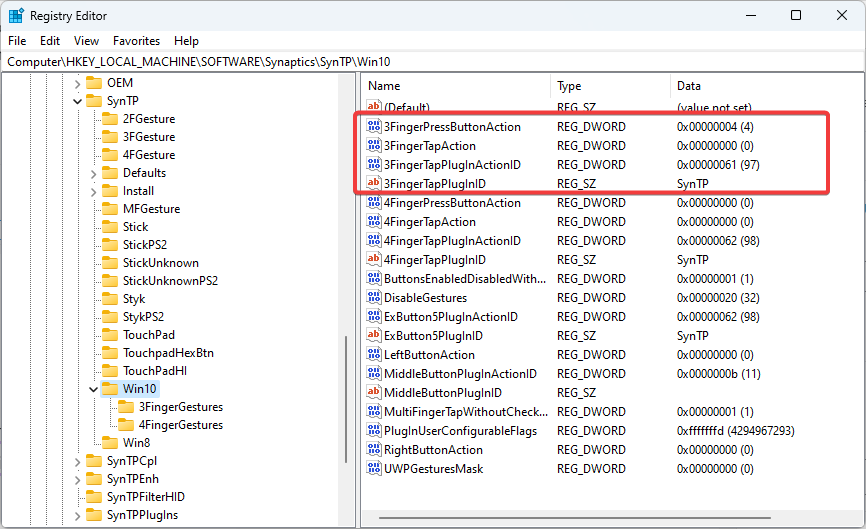The width and height of the screenshot is (866, 529).
Task: Select the 4FingerGestures folder icon
Action: click(126, 425)
